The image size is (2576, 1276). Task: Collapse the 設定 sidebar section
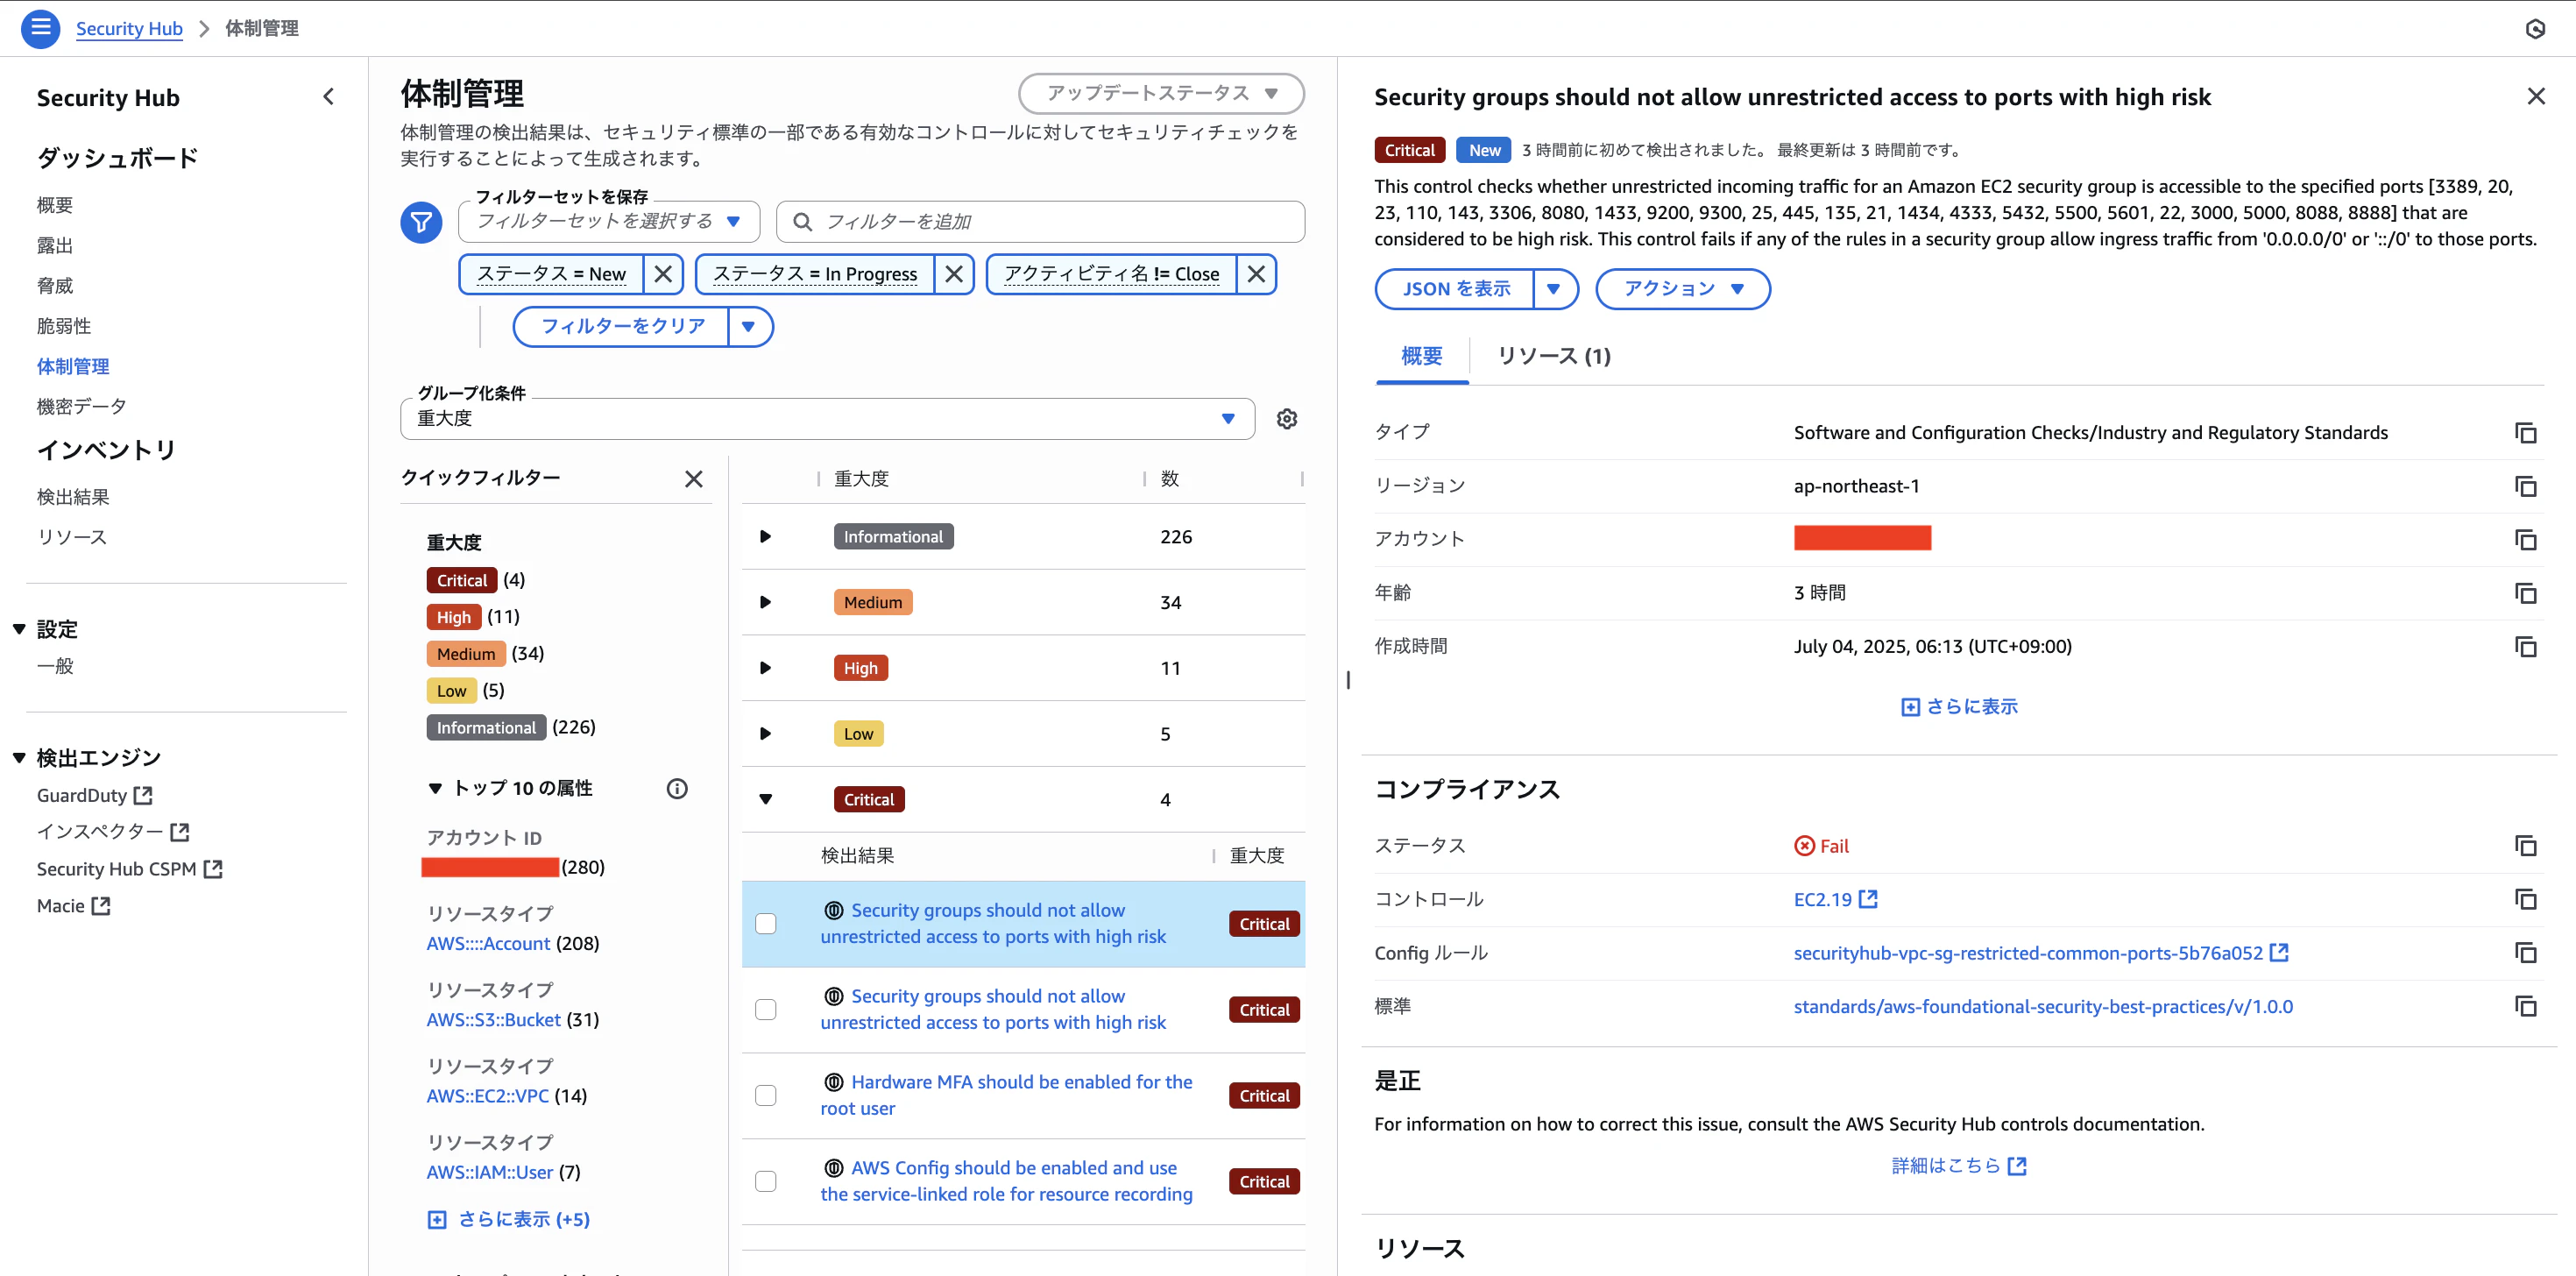(x=19, y=629)
